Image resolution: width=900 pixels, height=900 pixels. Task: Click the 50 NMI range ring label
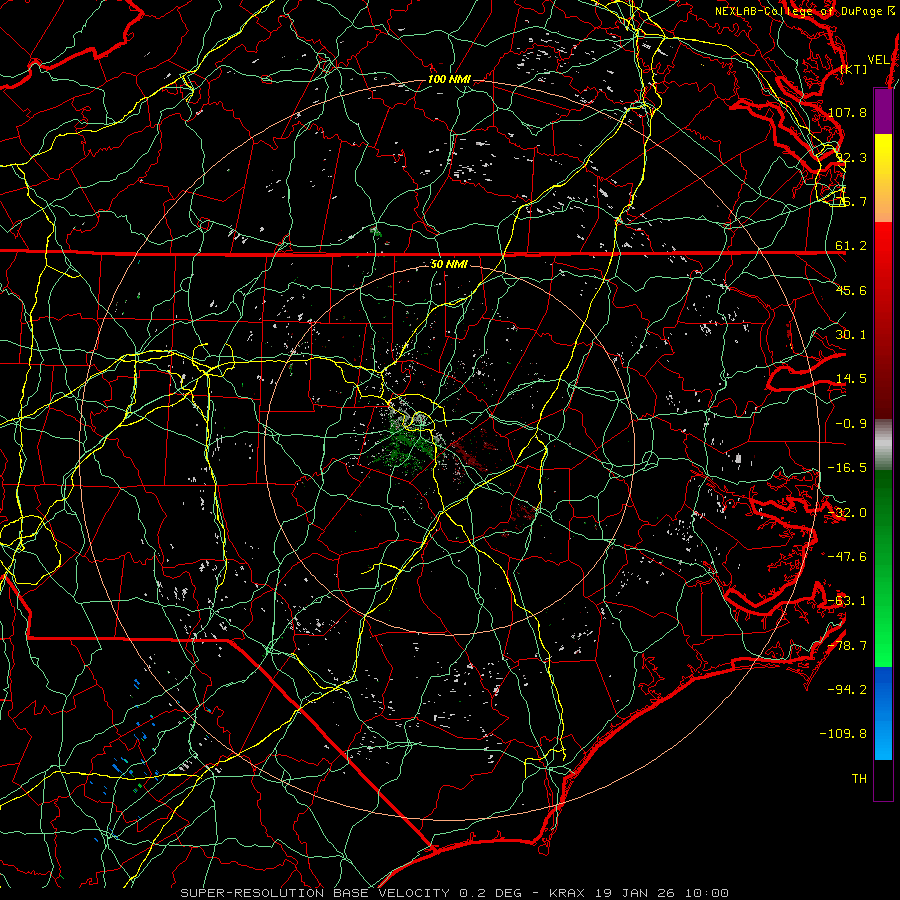coord(449,265)
